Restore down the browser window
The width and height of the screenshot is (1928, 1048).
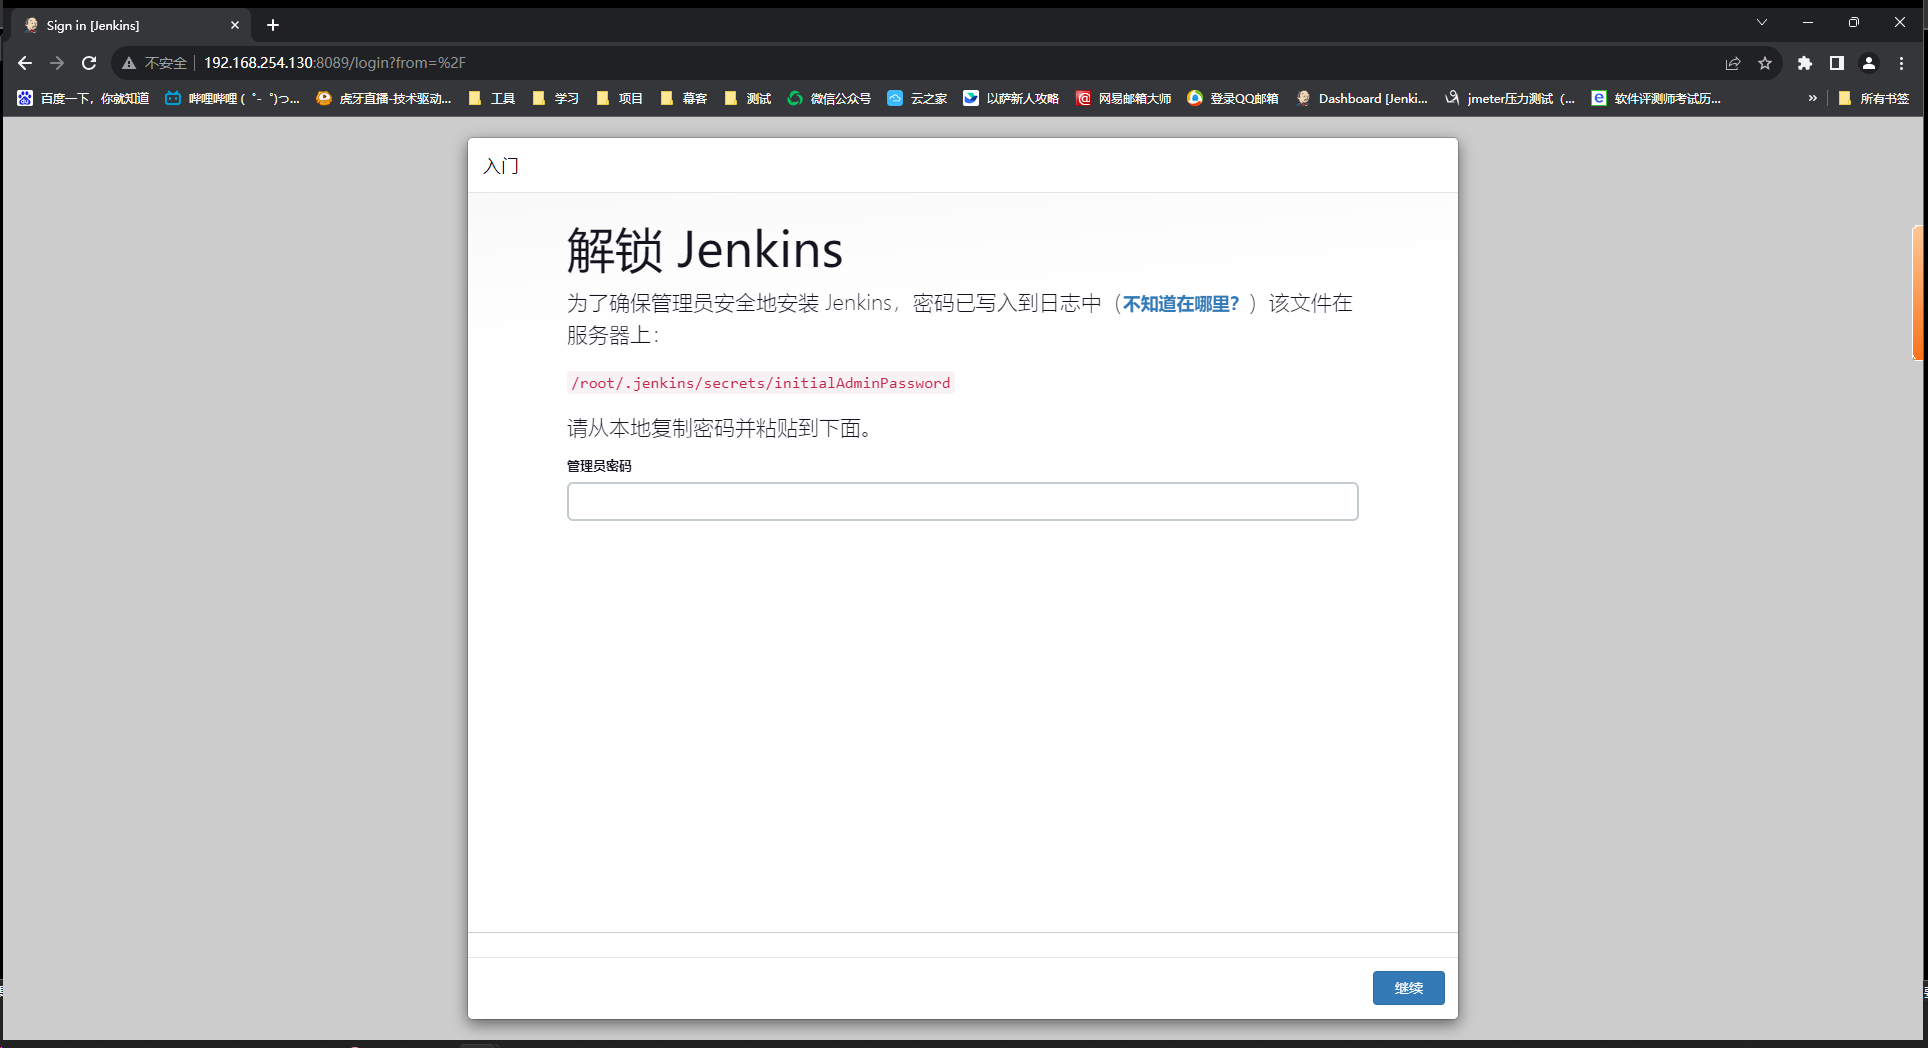click(x=1854, y=22)
